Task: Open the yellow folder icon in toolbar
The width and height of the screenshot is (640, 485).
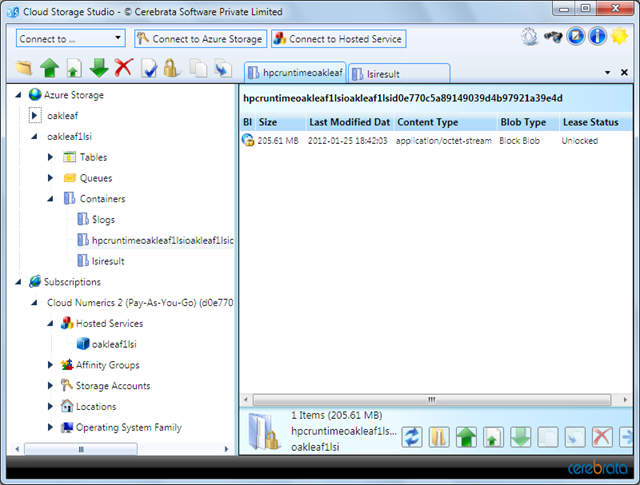Action: pyautogui.click(x=24, y=67)
